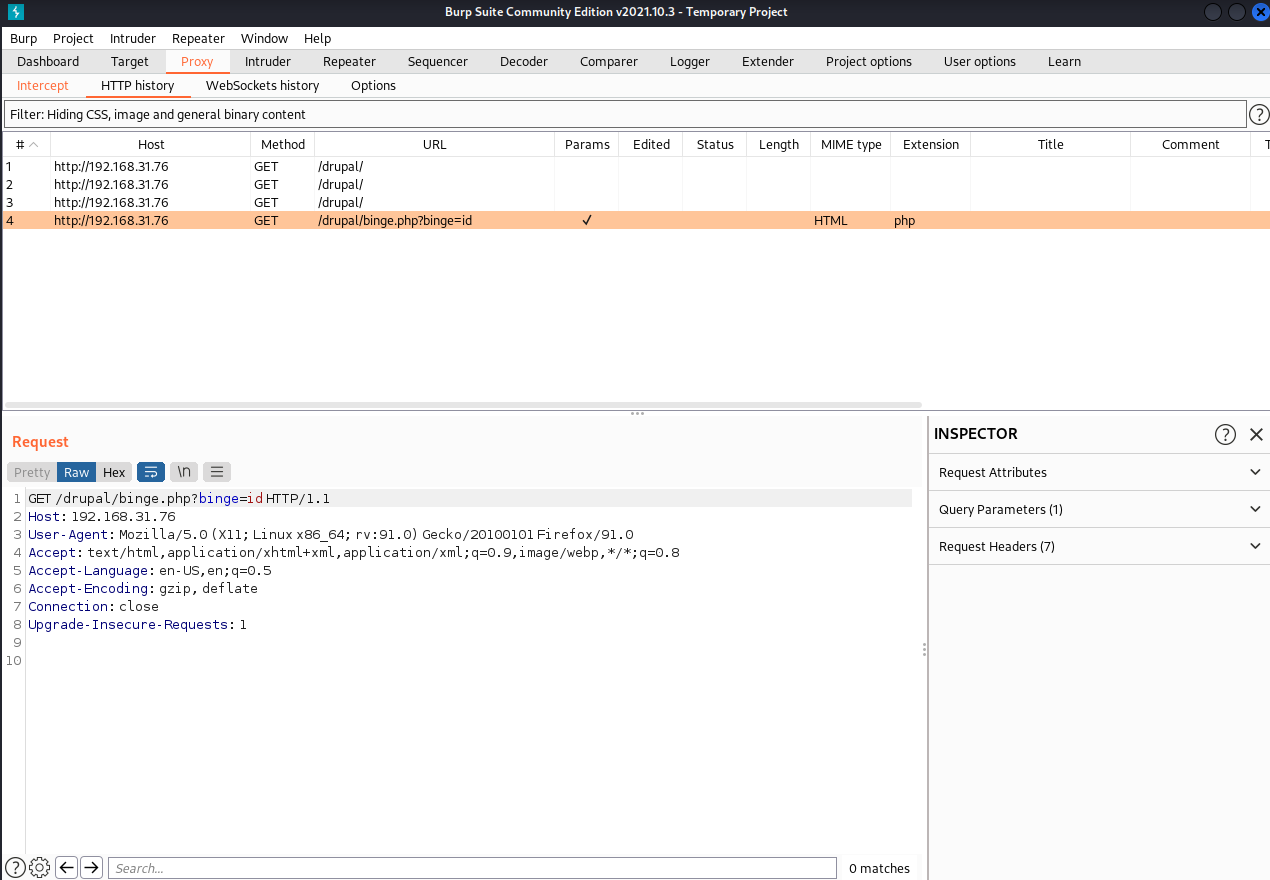Switch to the Target tab
The height and width of the screenshot is (880, 1270).
pos(130,61)
